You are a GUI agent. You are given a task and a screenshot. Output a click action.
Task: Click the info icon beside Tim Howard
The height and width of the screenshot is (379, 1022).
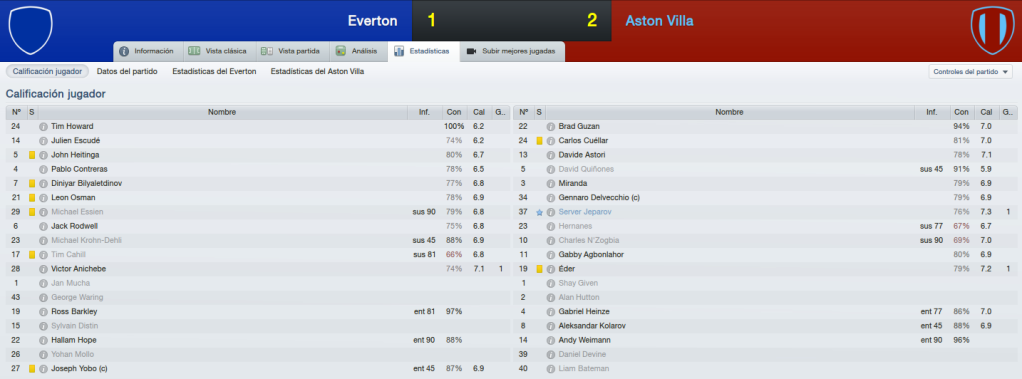(43, 127)
